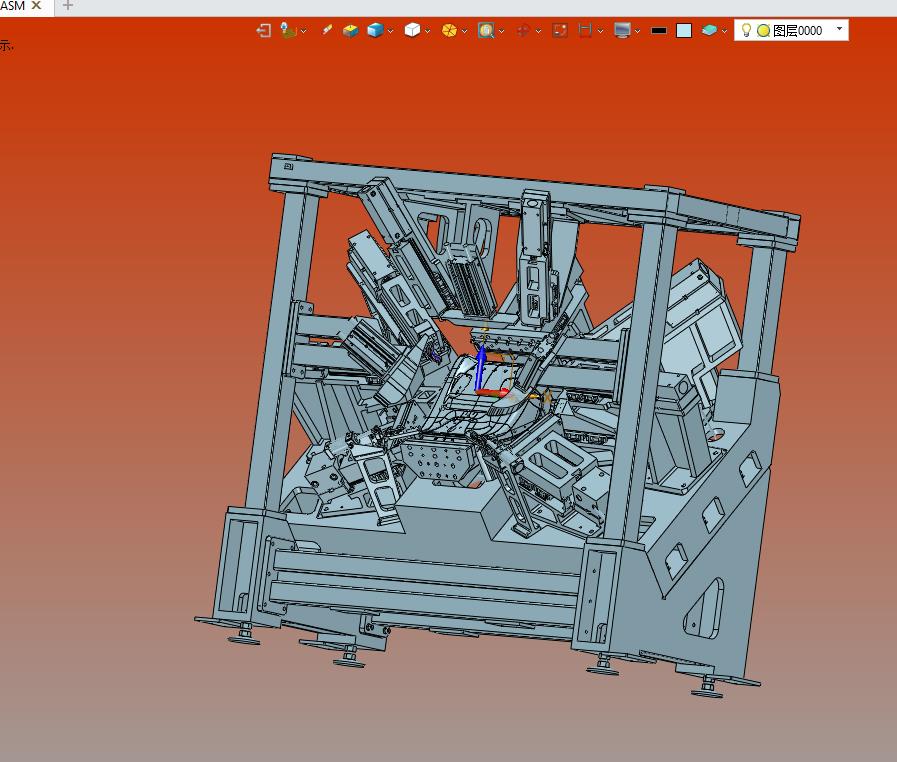Click the blue Z-axis arrow of the triad
The height and width of the screenshot is (762, 897).
481,366
